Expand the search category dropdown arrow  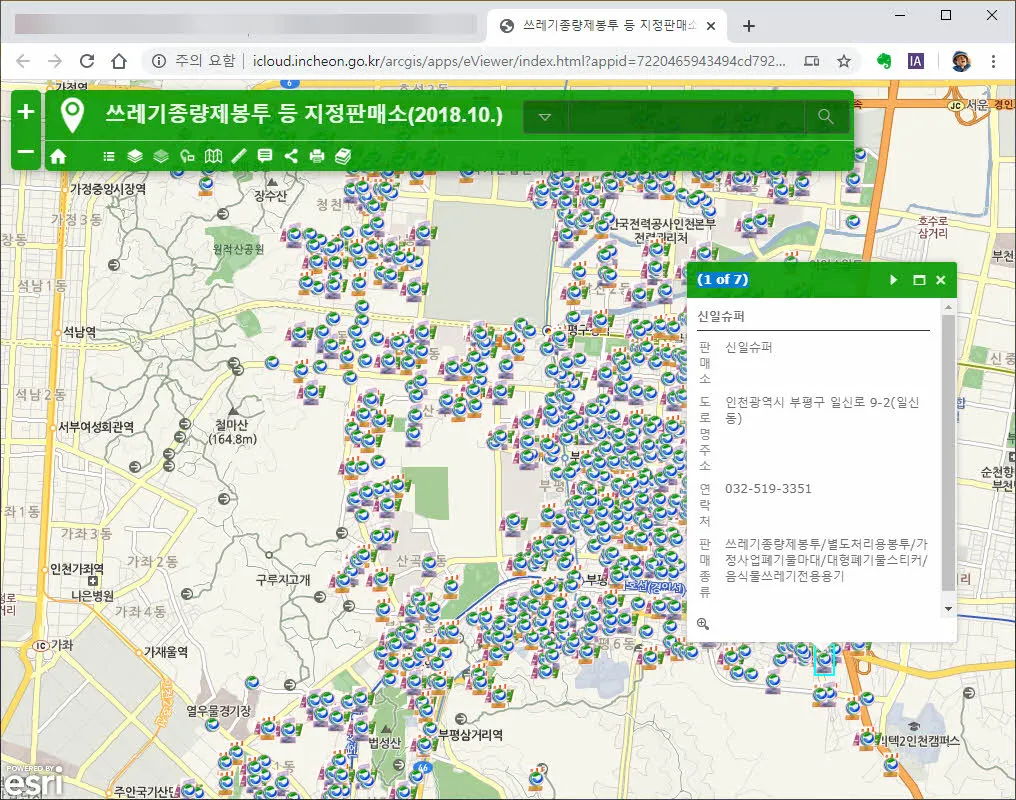tap(545, 117)
